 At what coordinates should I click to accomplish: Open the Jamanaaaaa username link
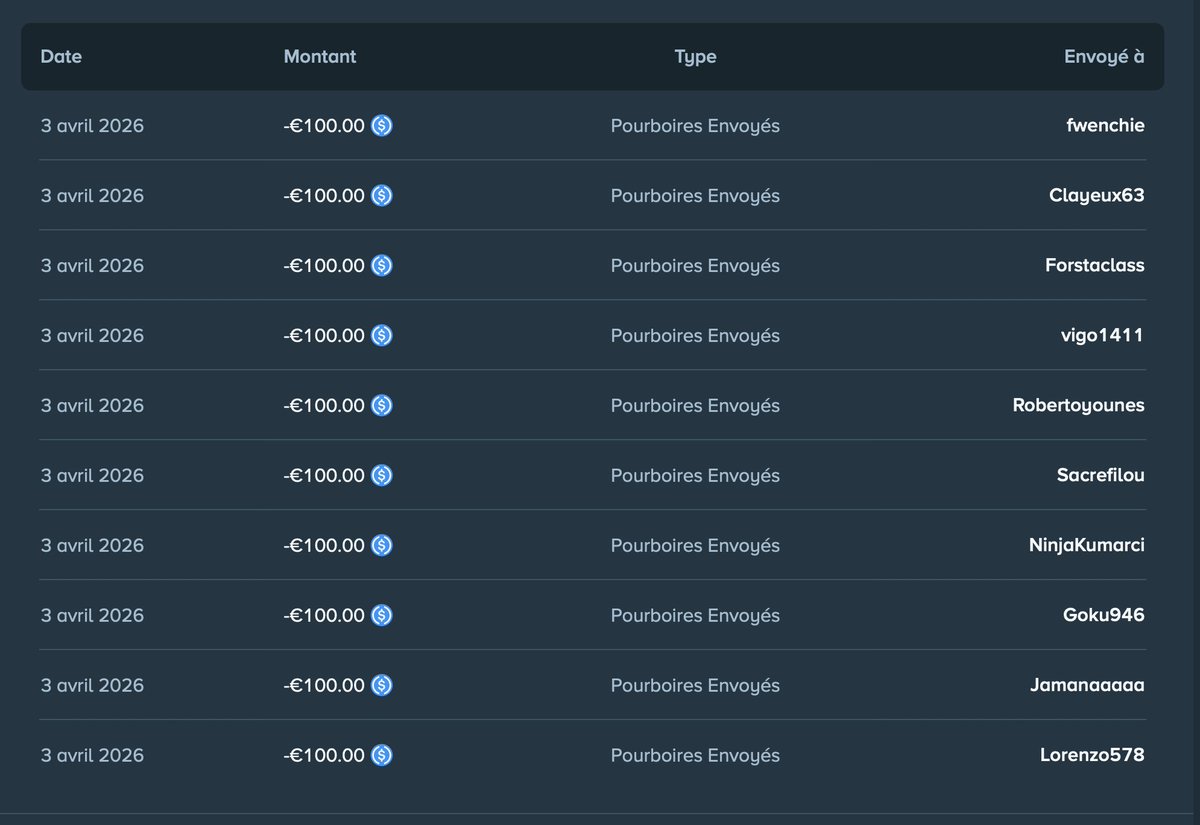click(x=1087, y=685)
